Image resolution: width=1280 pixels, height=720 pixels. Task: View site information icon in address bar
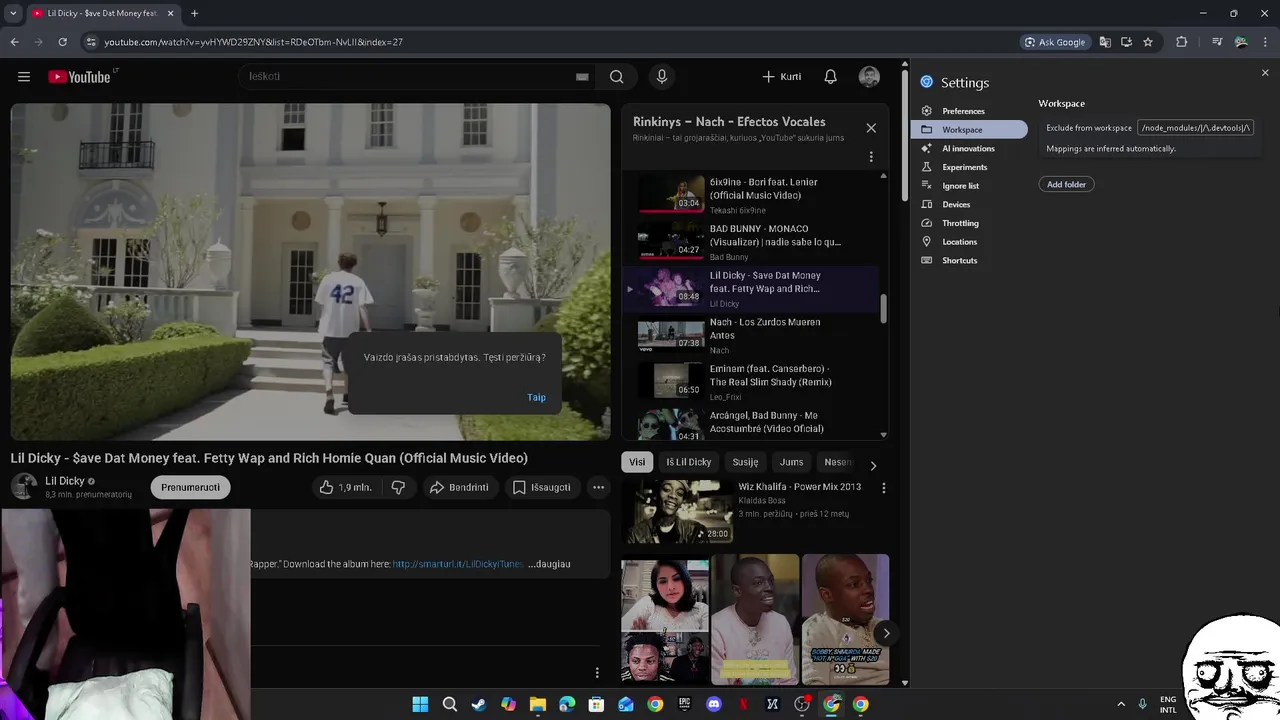[x=91, y=42]
